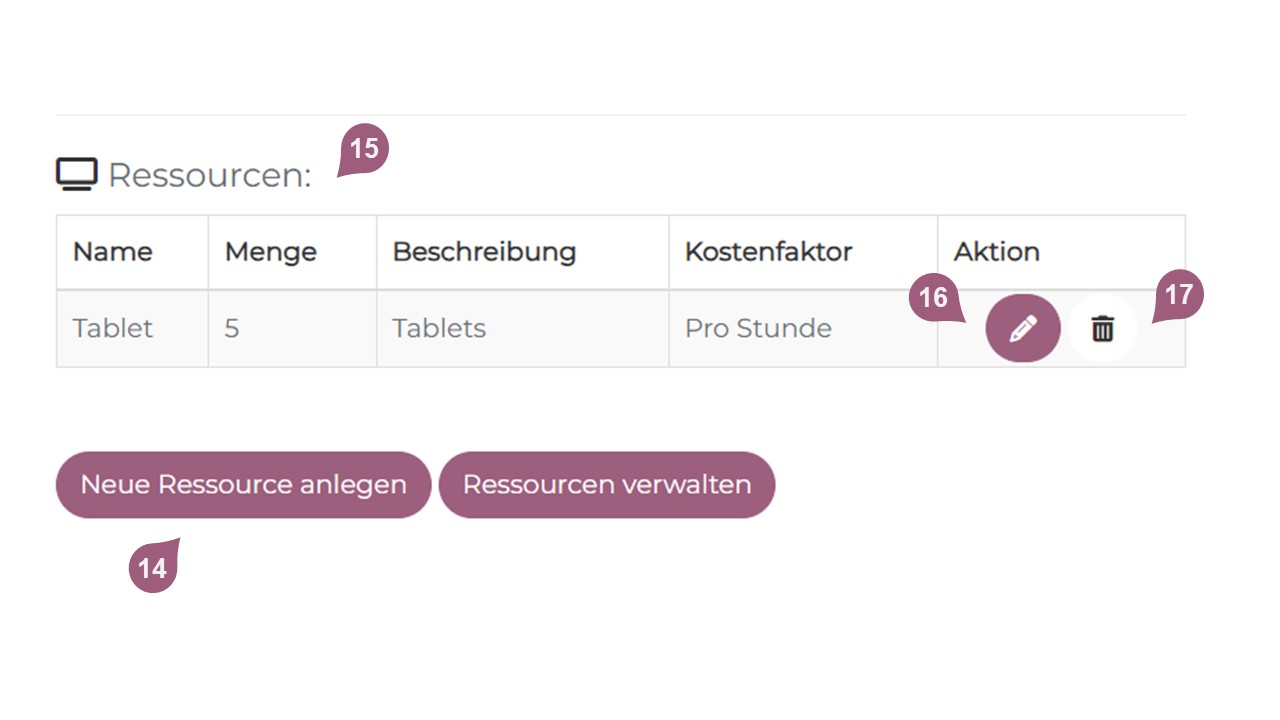Viewport: 1280px width, 720px height.
Task: Click the Name column header
Action: [x=113, y=252]
